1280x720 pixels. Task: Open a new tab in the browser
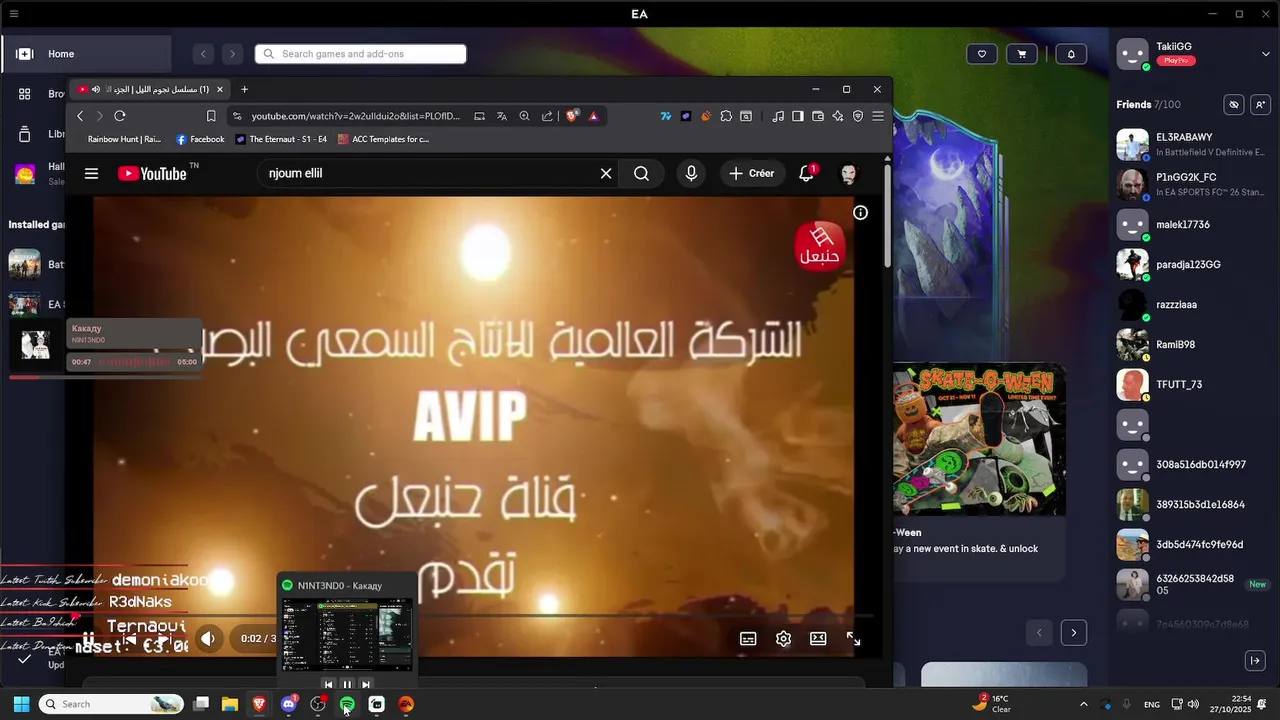tap(244, 89)
